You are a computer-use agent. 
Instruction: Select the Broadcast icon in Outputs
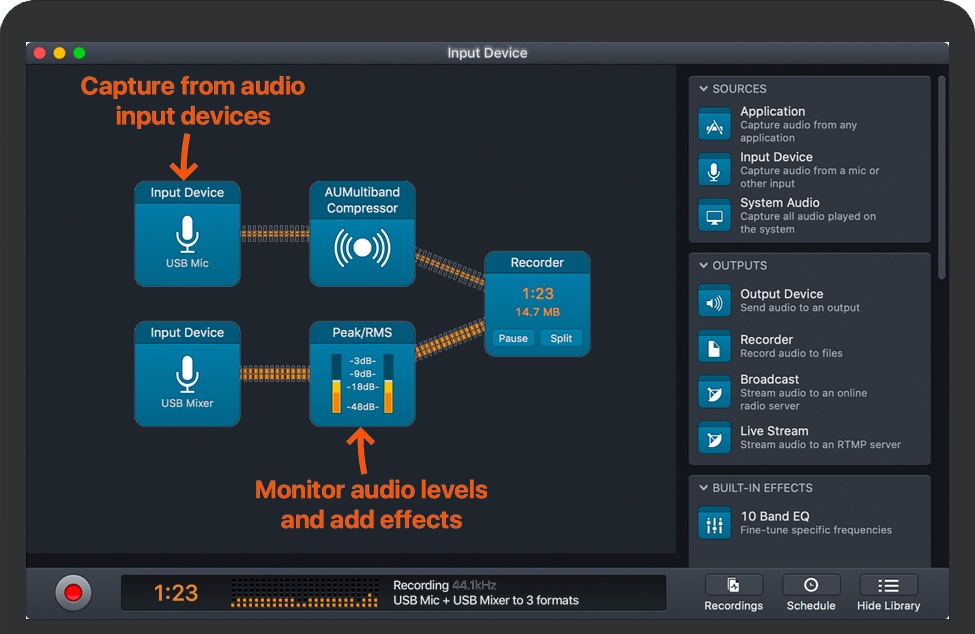tap(714, 392)
